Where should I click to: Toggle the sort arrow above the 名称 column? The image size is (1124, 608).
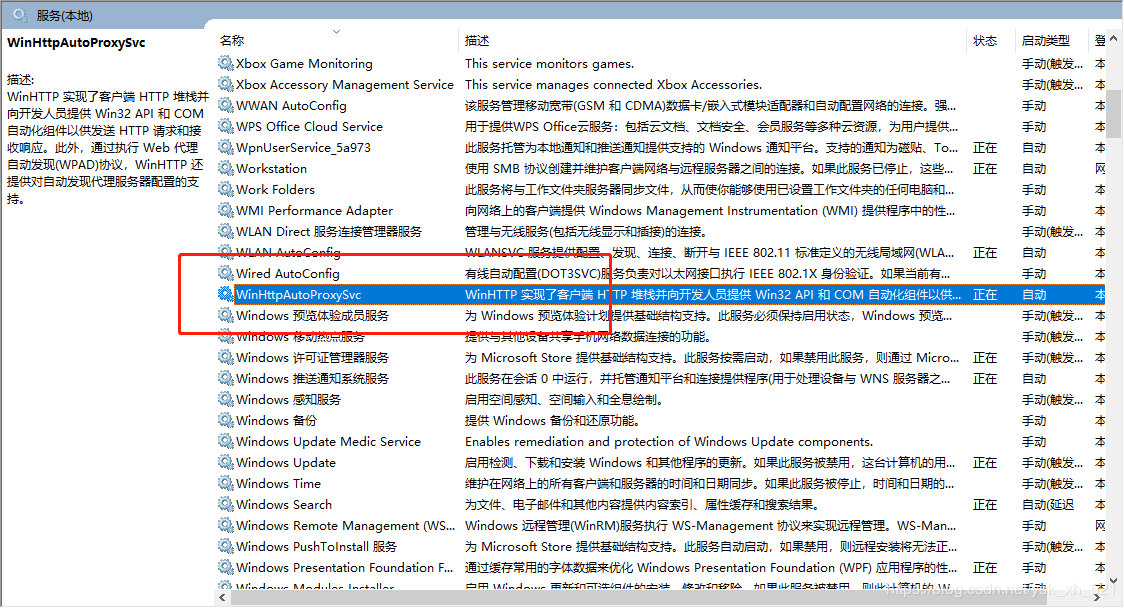pos(337,29)
